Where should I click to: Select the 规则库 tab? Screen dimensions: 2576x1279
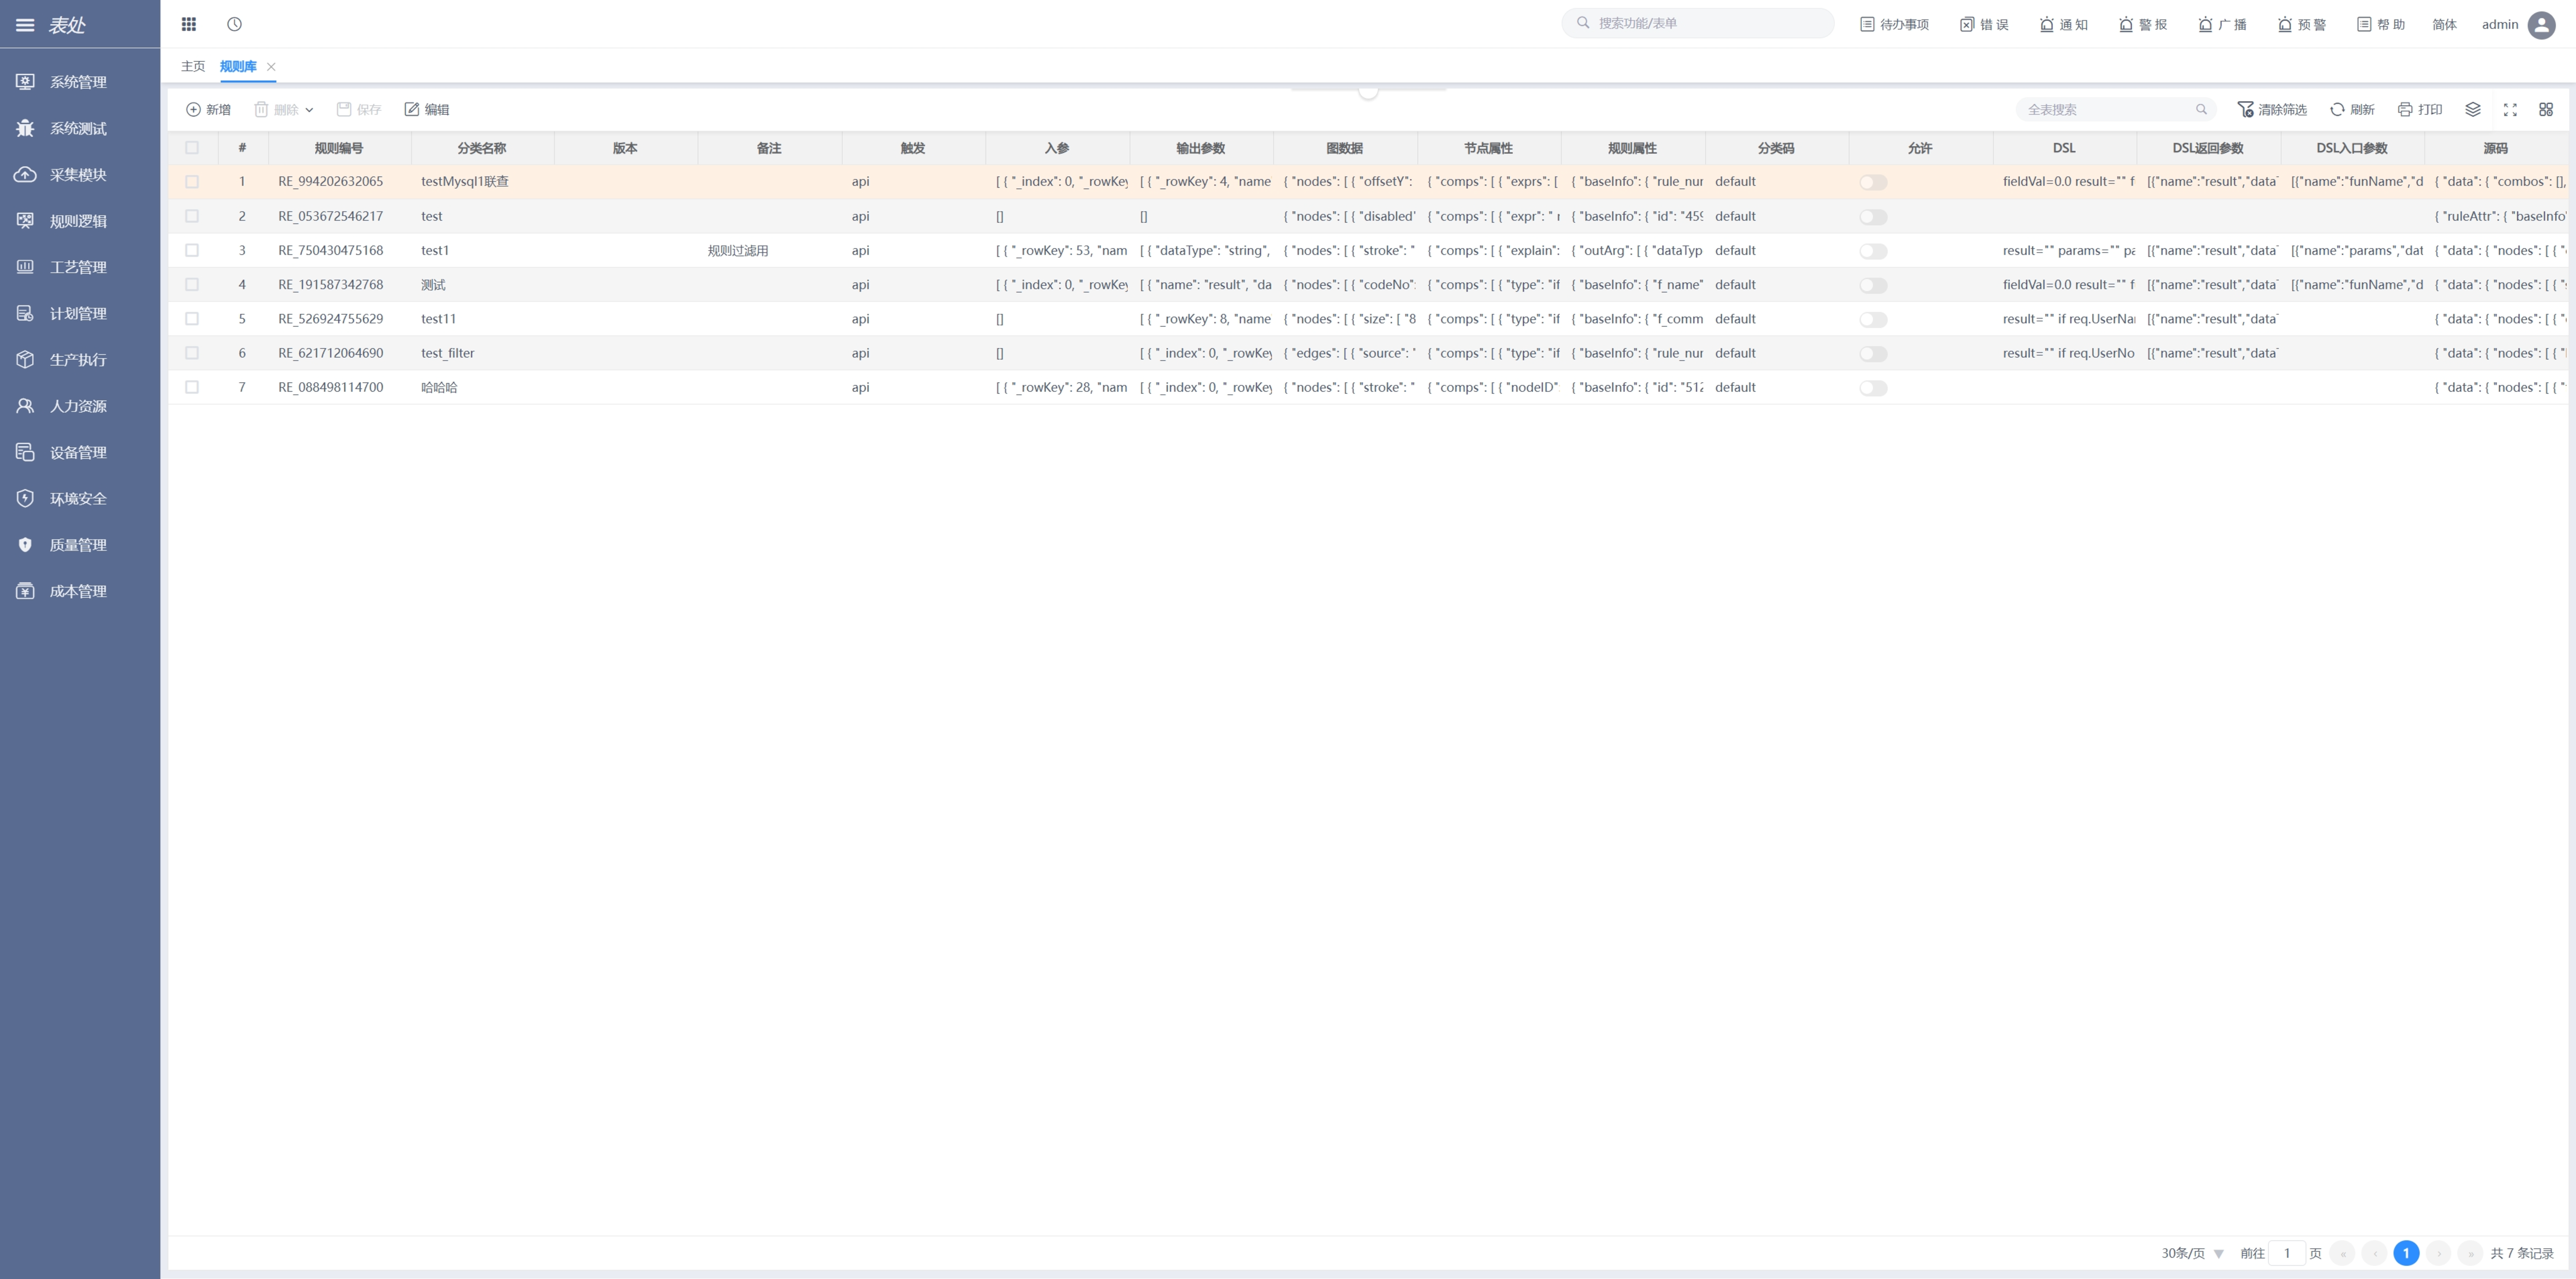pyautogui.click(x=238, y=66)
